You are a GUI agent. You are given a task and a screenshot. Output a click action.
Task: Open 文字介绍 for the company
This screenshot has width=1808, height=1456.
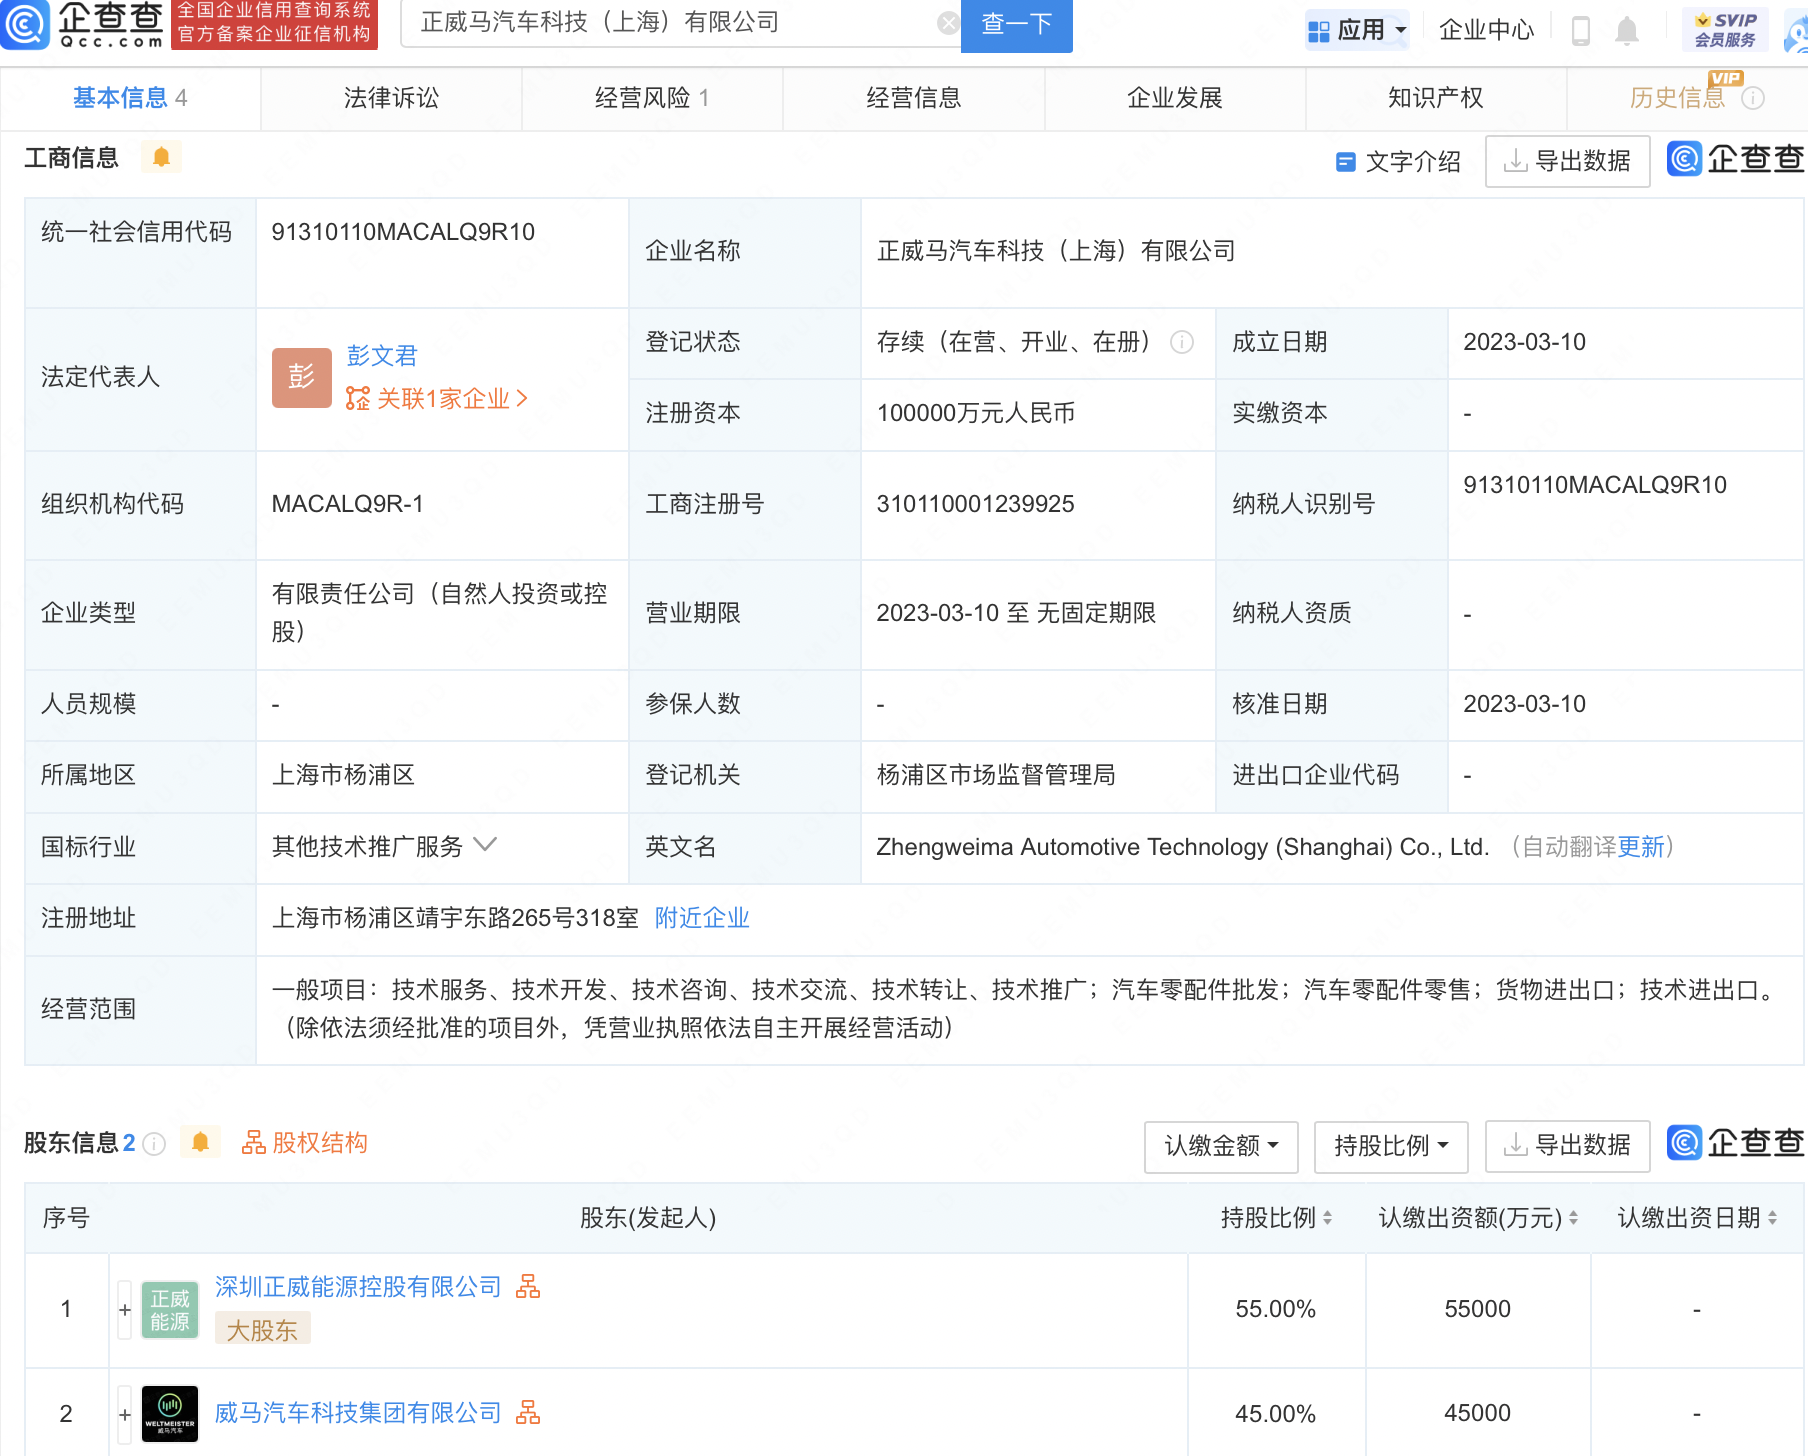(x=1399, y=161)
